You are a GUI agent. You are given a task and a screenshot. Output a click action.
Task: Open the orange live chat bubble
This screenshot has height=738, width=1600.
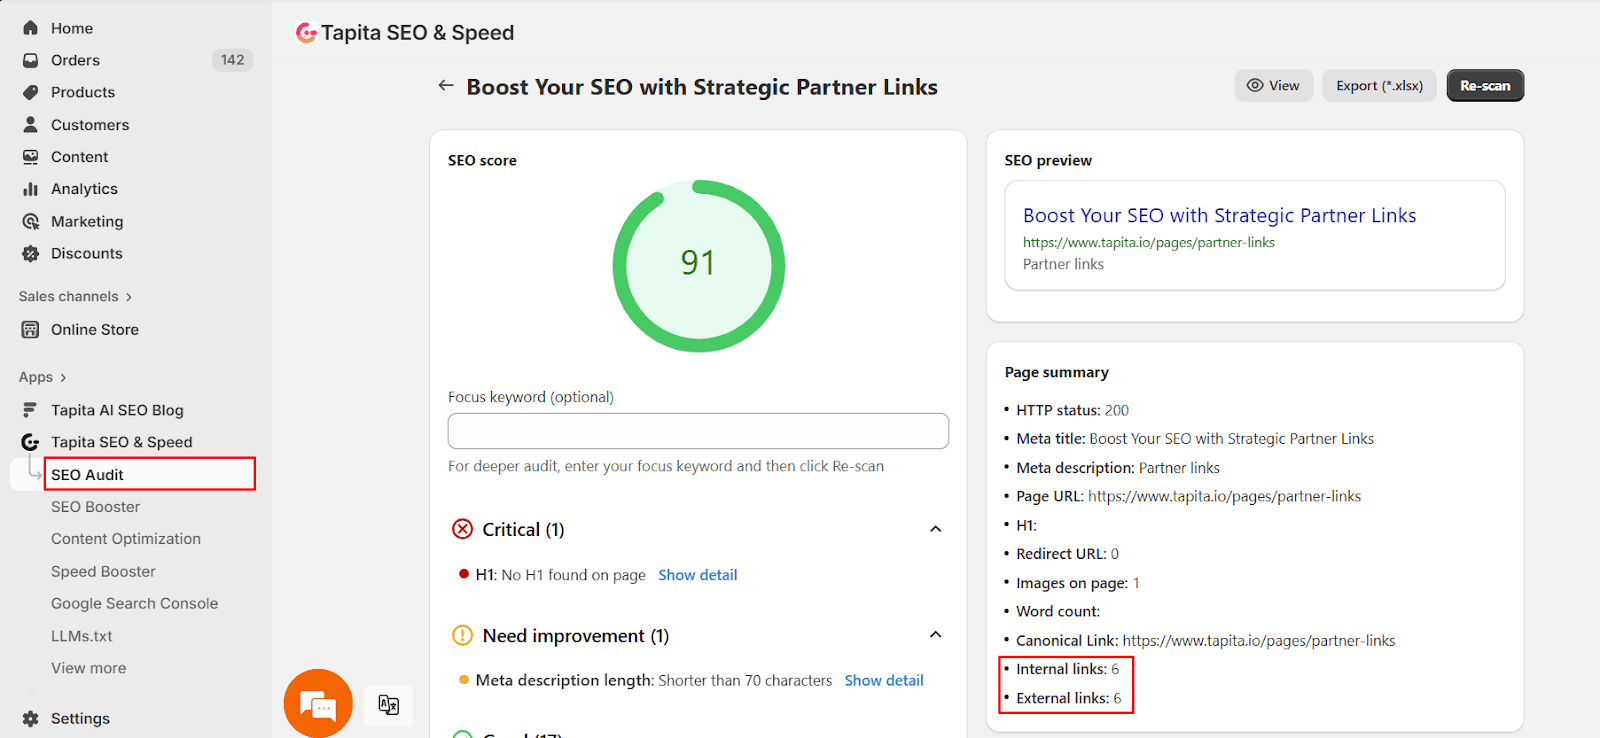point(318,703)
